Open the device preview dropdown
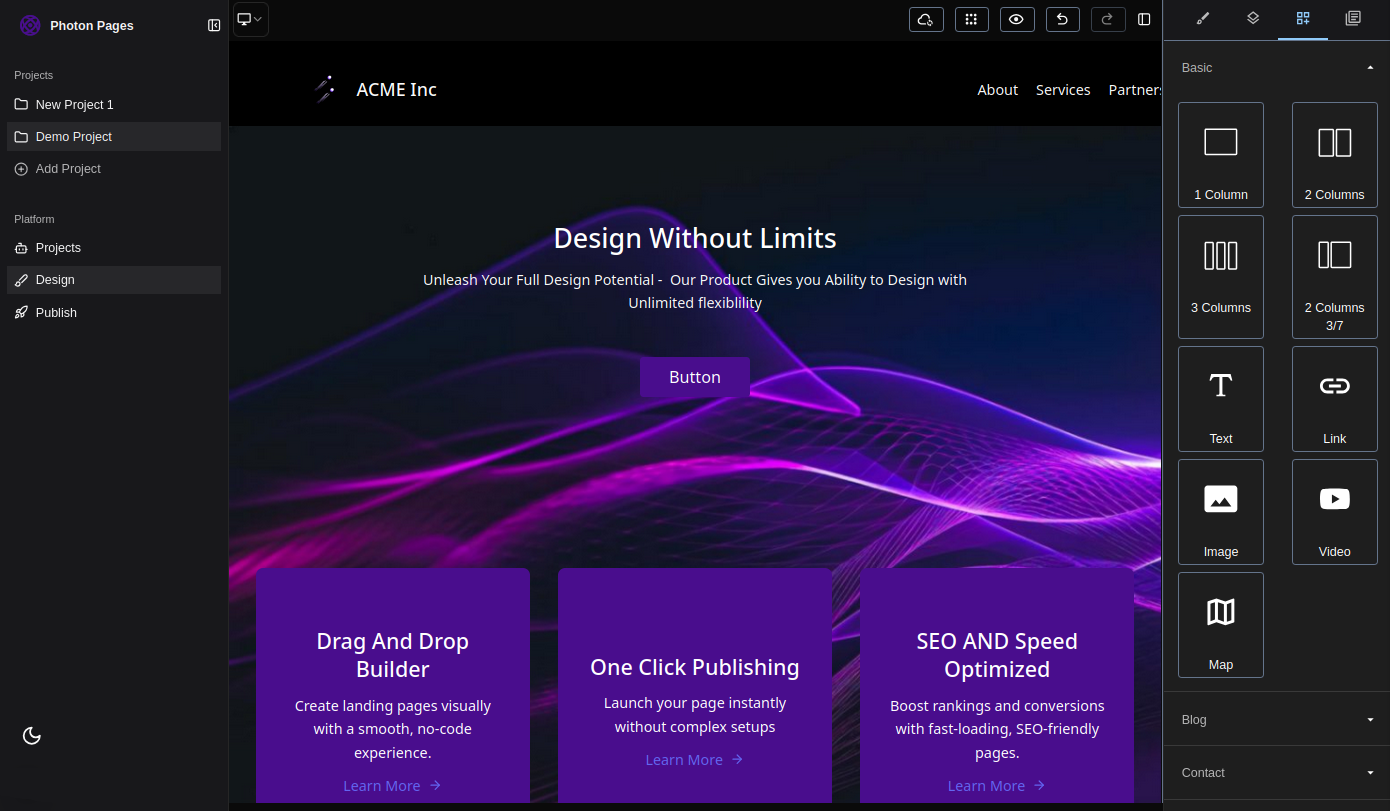 250,18
